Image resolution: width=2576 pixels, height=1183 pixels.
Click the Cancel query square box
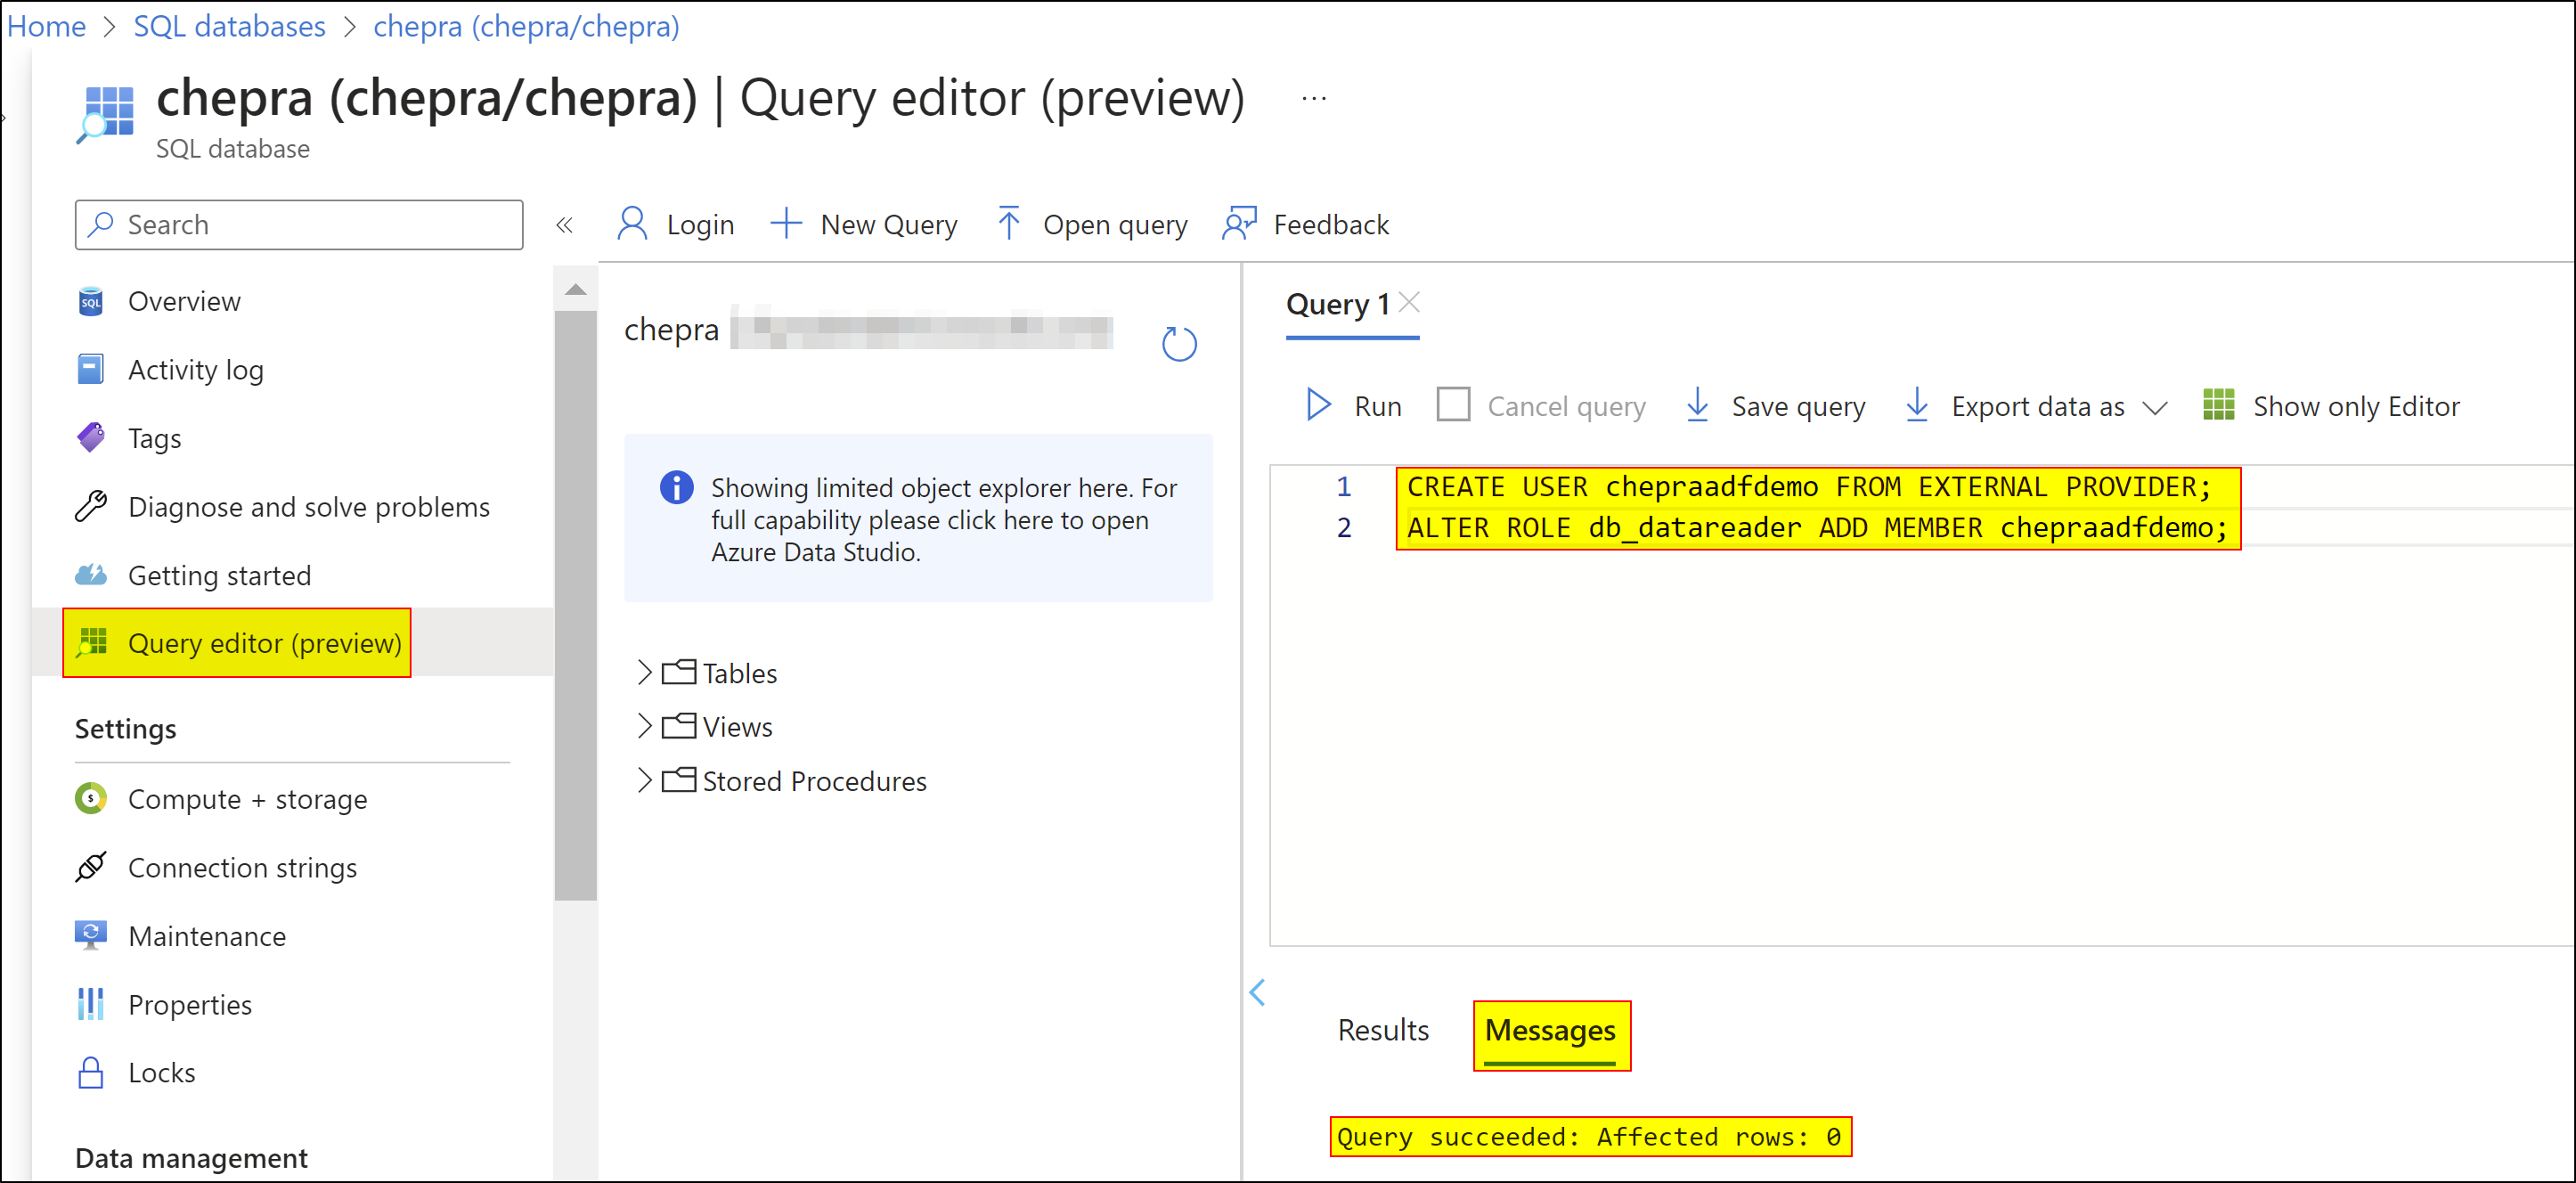1452,405
